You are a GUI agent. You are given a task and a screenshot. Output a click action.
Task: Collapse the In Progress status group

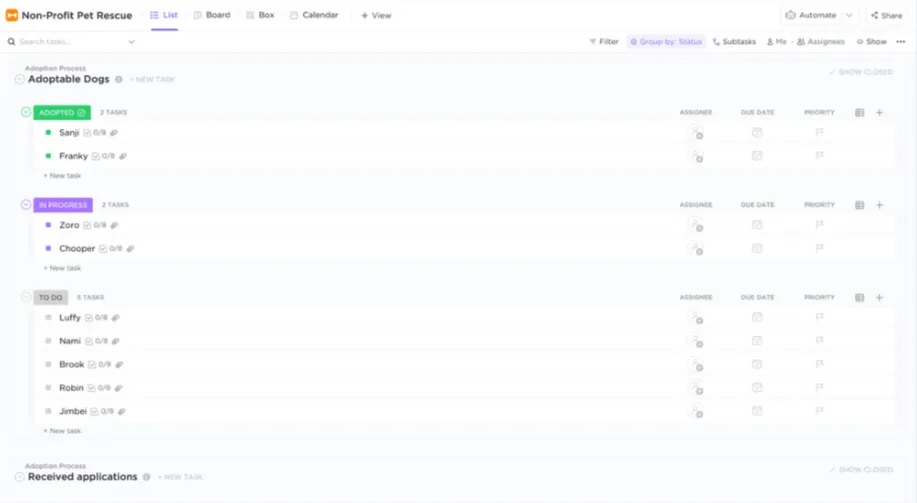(26, 205)
